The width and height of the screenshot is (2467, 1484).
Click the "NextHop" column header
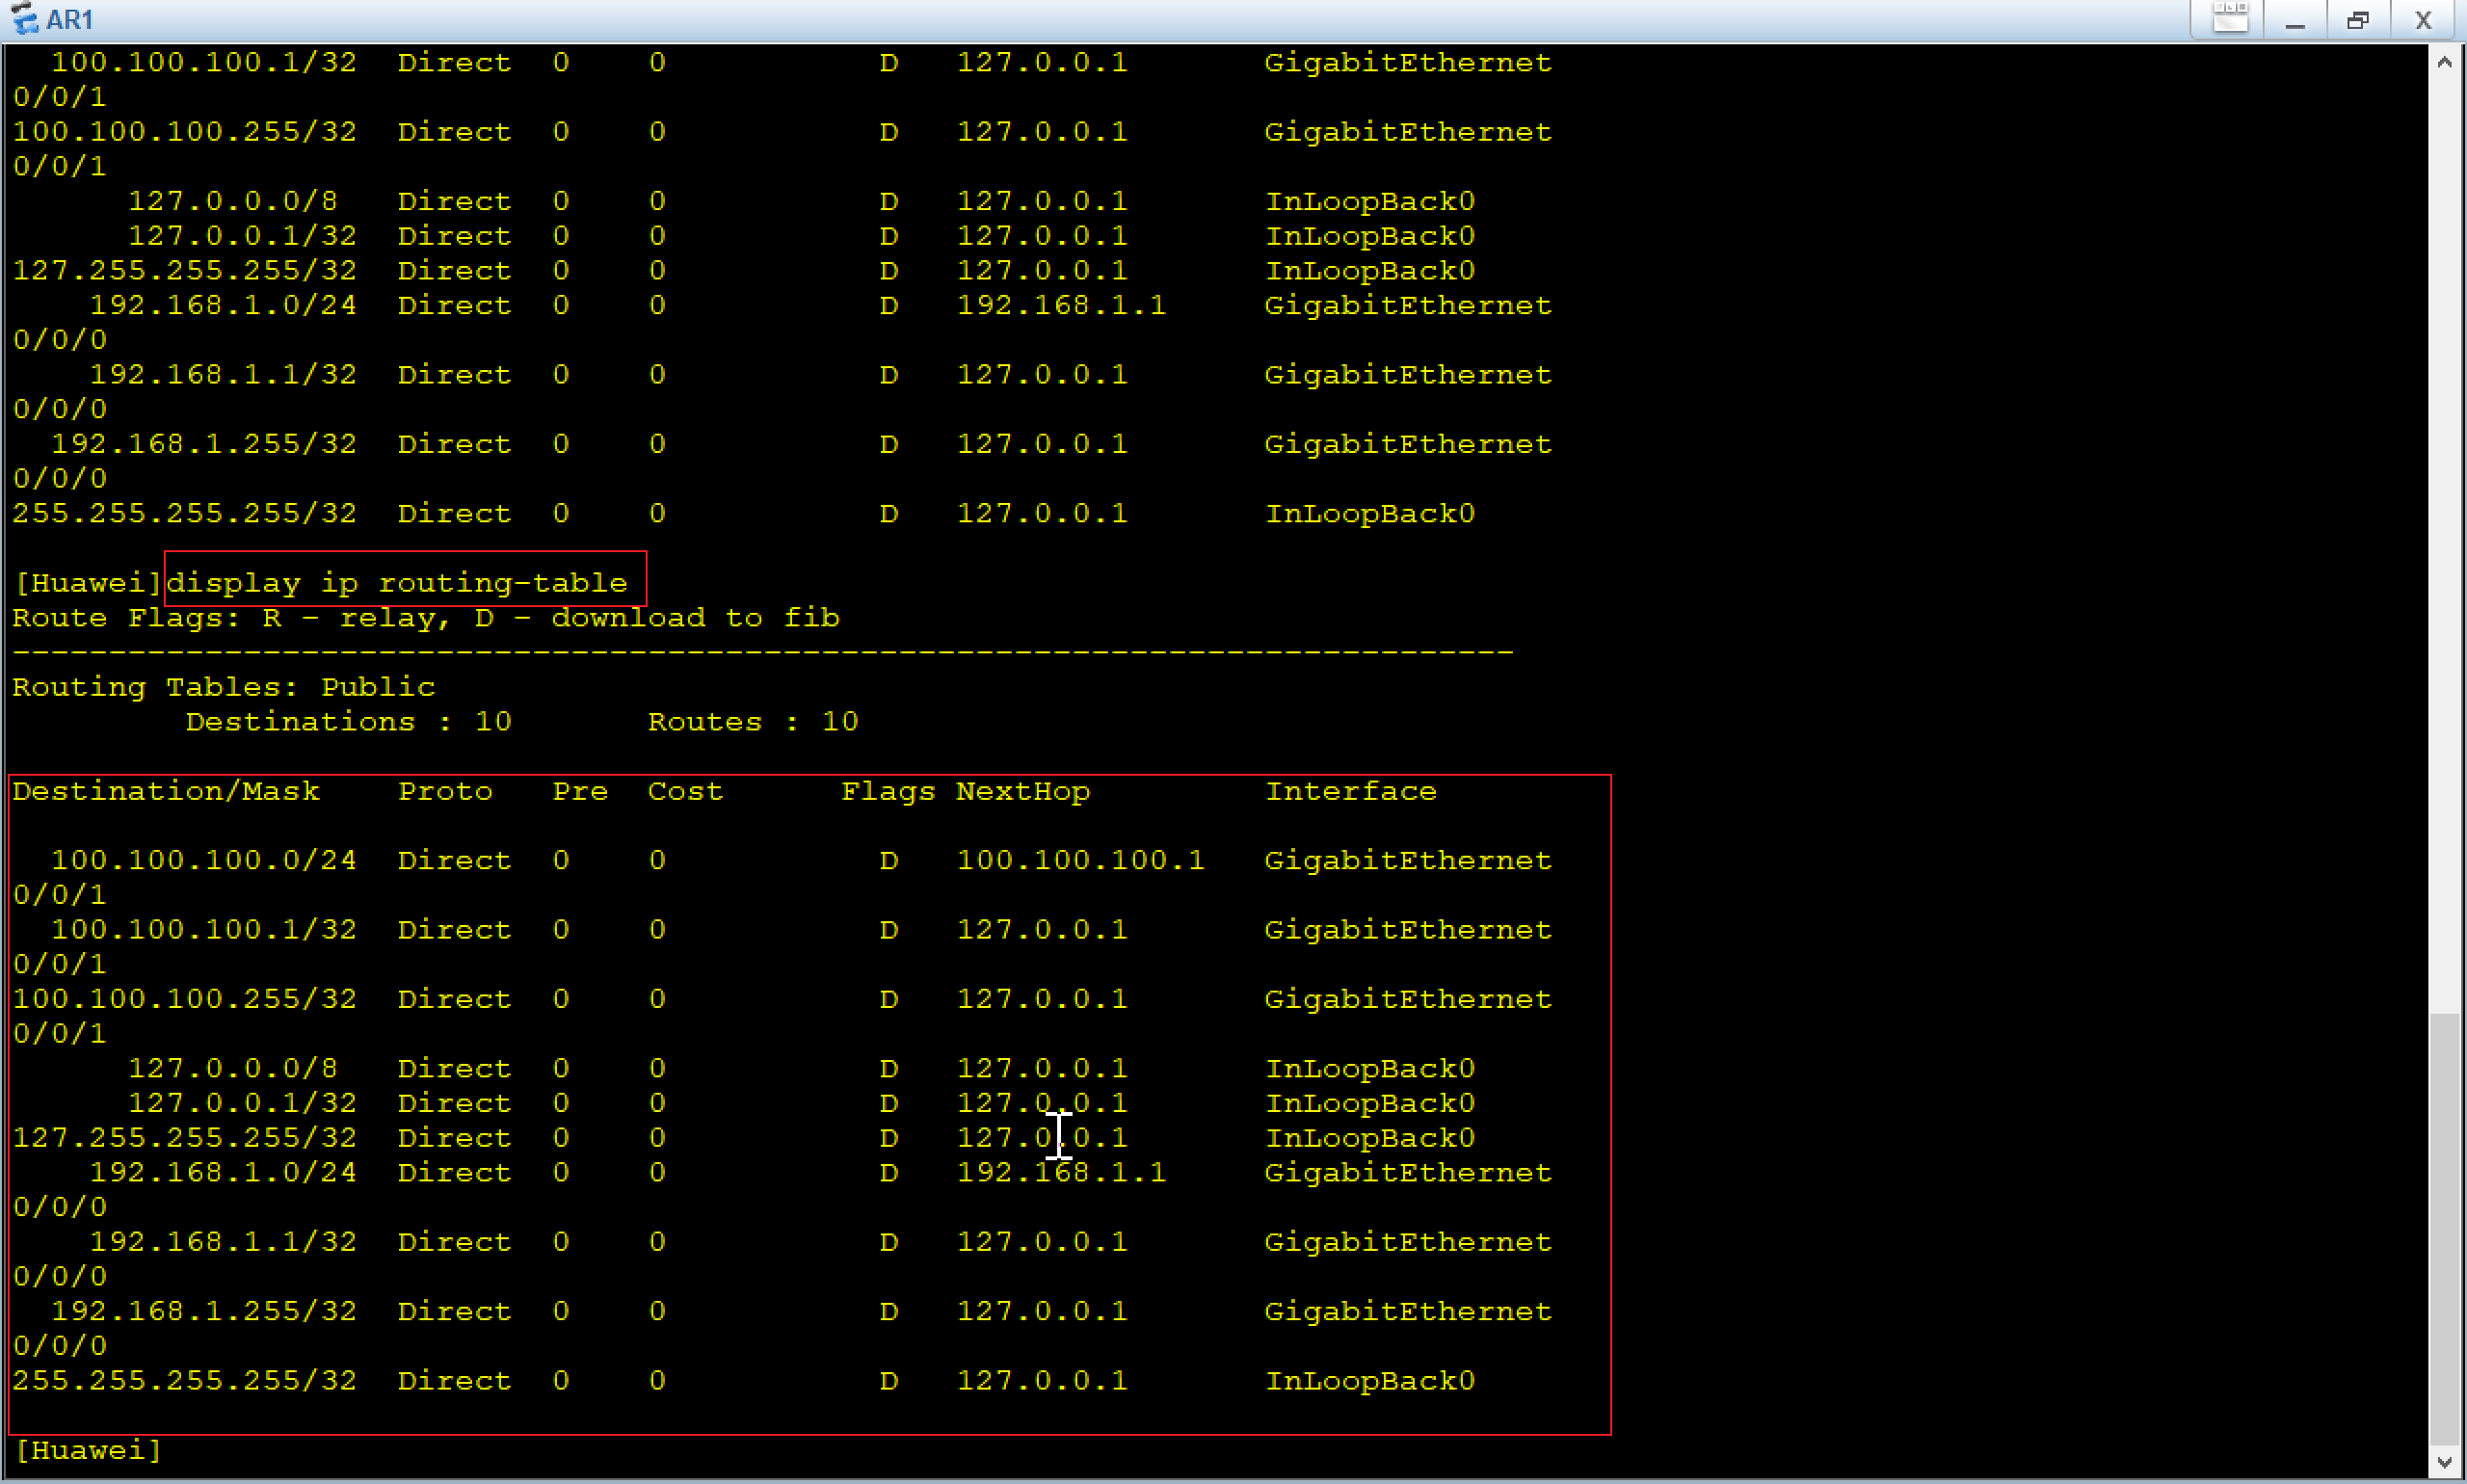pos(1023,790)
